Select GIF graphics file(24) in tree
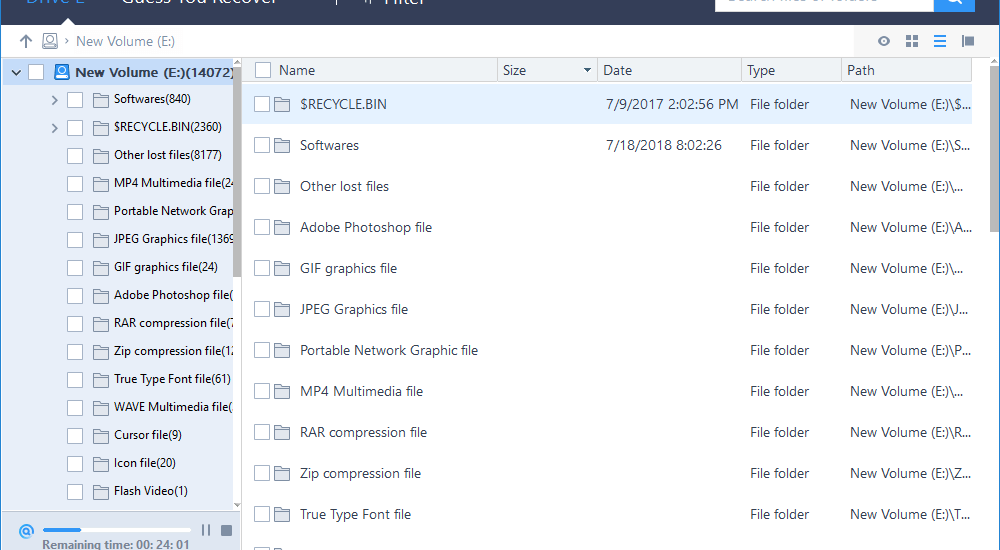 166,267
